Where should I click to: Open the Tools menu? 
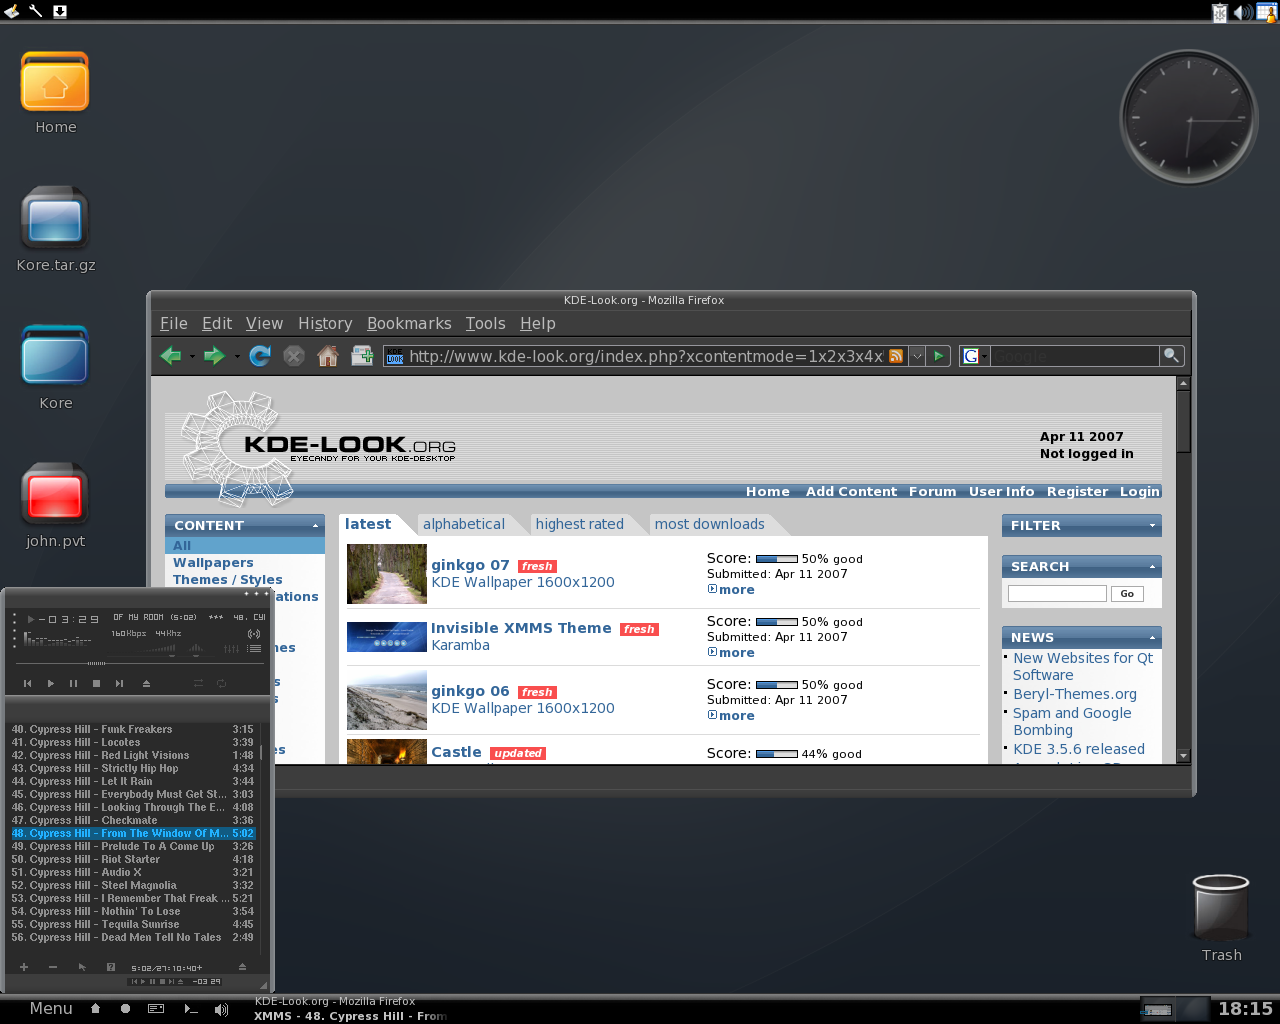(x=485, y=323)
